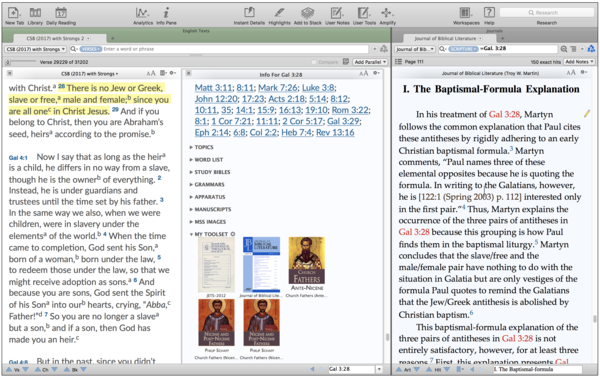Click the recycle icon beside verse search box

pyautogui.click(x=384, y=49)
